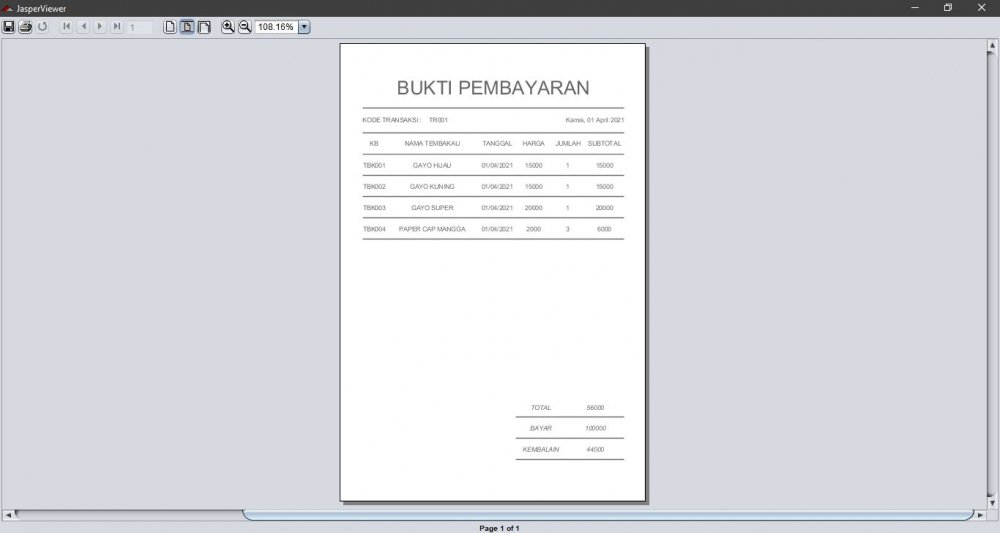Toggle Fit Width view mode
This screenshot has height=533, width=1000.
[204, 27]
